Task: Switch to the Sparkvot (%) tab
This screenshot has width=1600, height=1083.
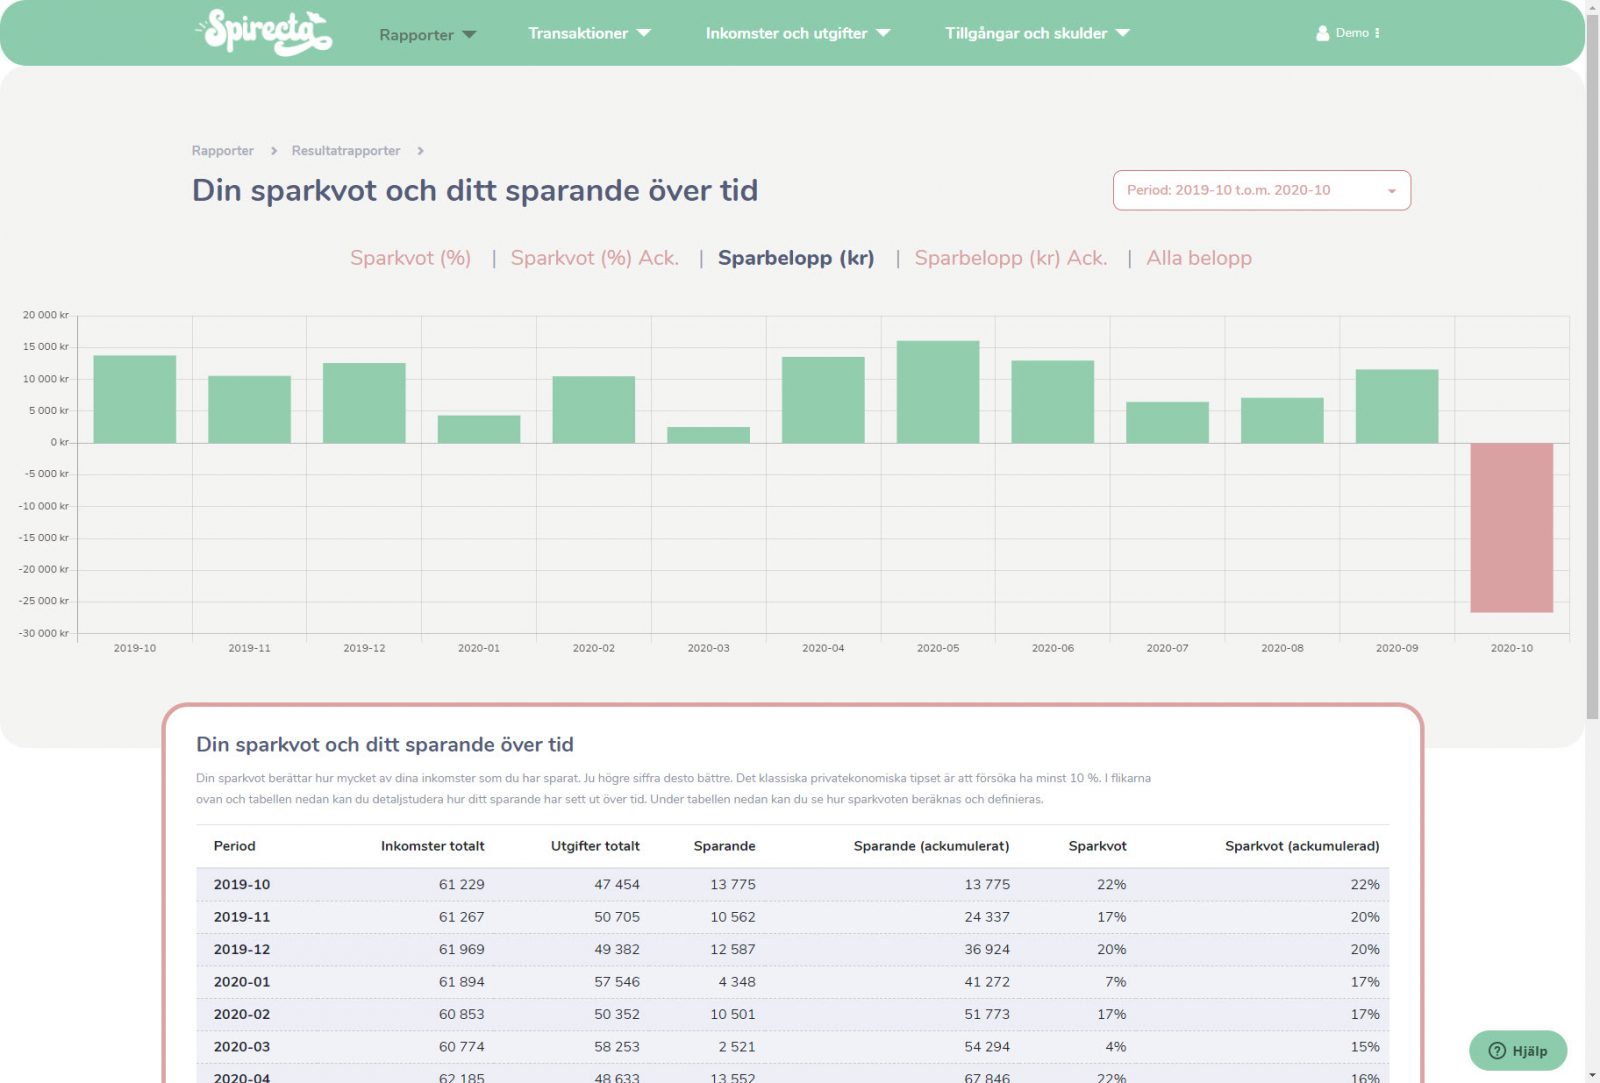Action: pyautogui.click(x=410, y=258)
